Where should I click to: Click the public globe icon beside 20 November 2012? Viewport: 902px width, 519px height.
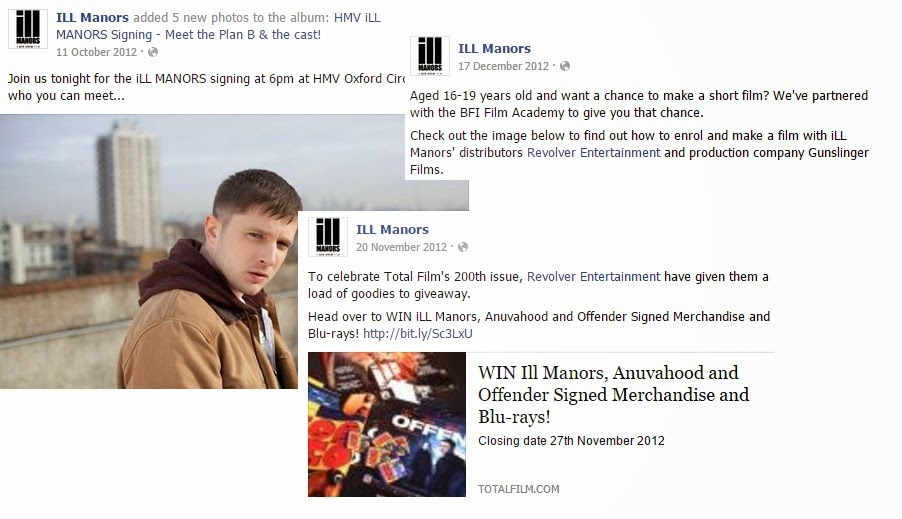coord(463,247)
